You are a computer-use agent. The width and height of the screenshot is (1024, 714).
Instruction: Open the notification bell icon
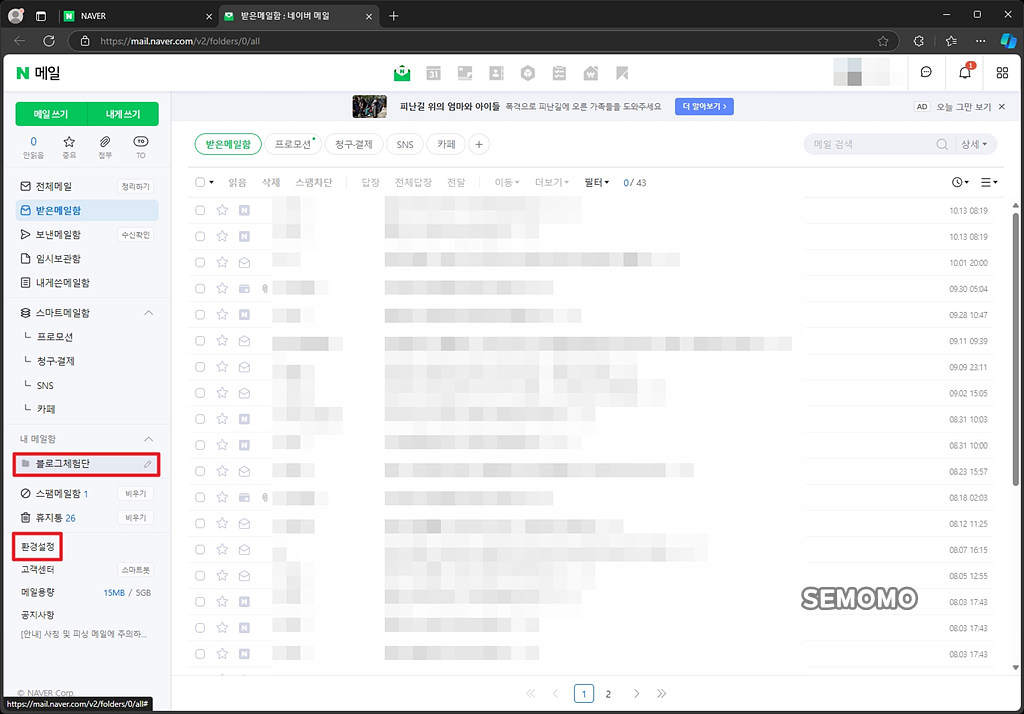click(965, 73)
